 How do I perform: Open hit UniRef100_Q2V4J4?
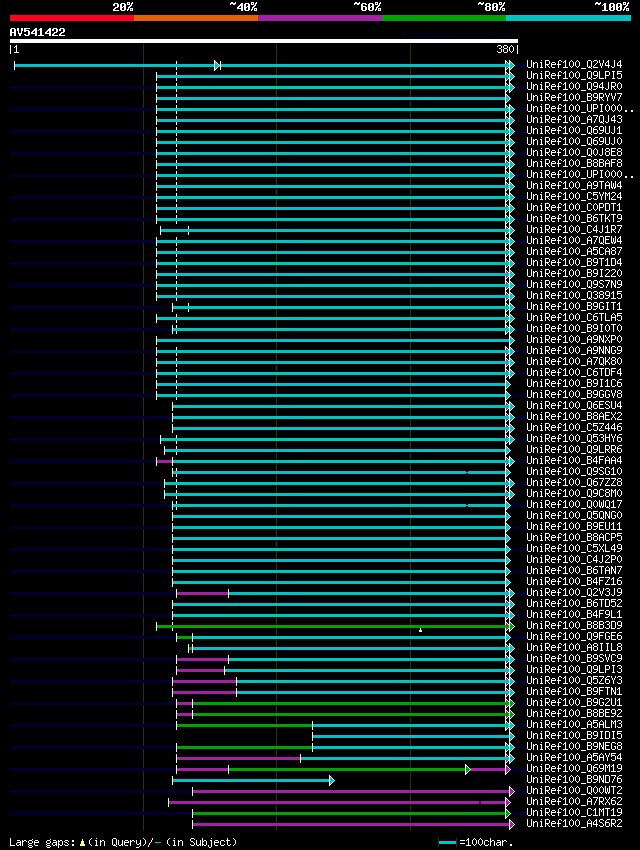(574, 65)
